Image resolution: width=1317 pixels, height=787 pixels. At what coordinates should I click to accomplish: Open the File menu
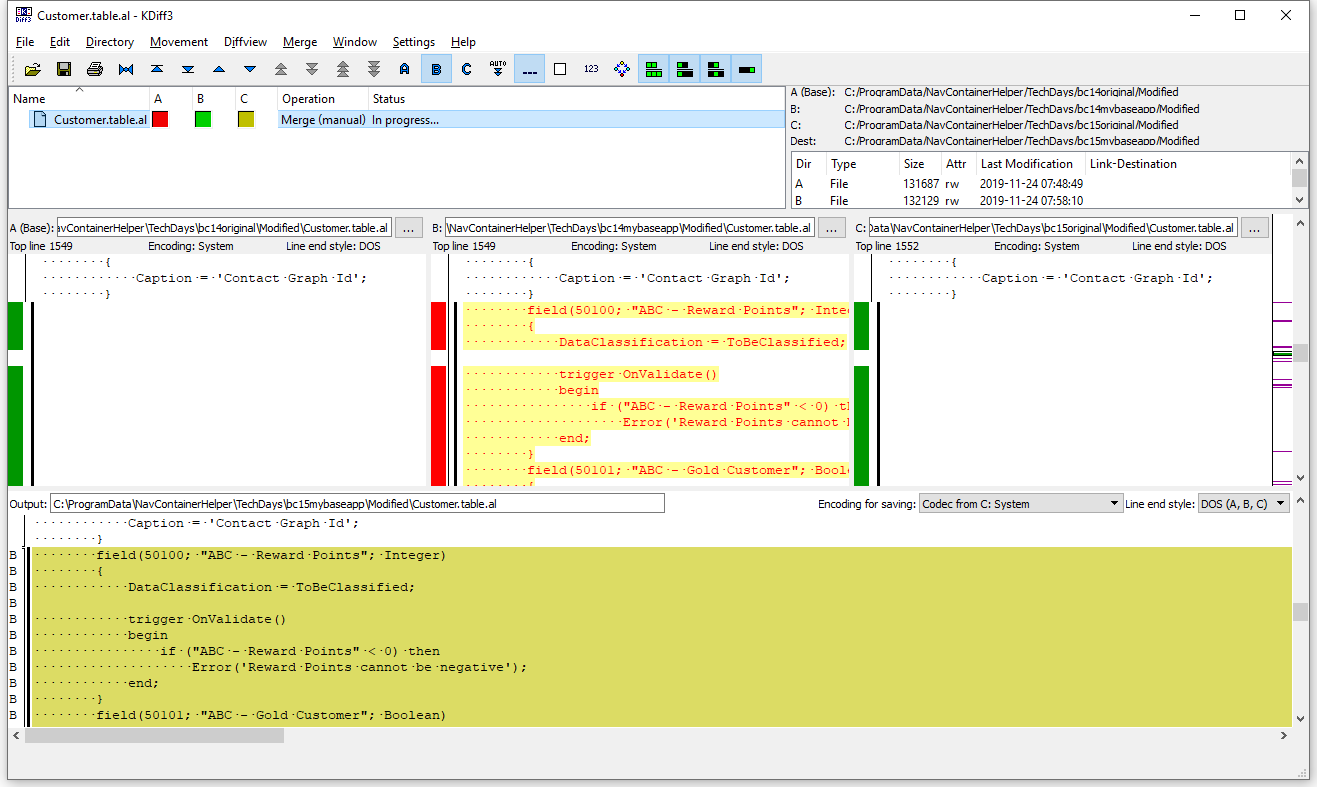point(25,42)
